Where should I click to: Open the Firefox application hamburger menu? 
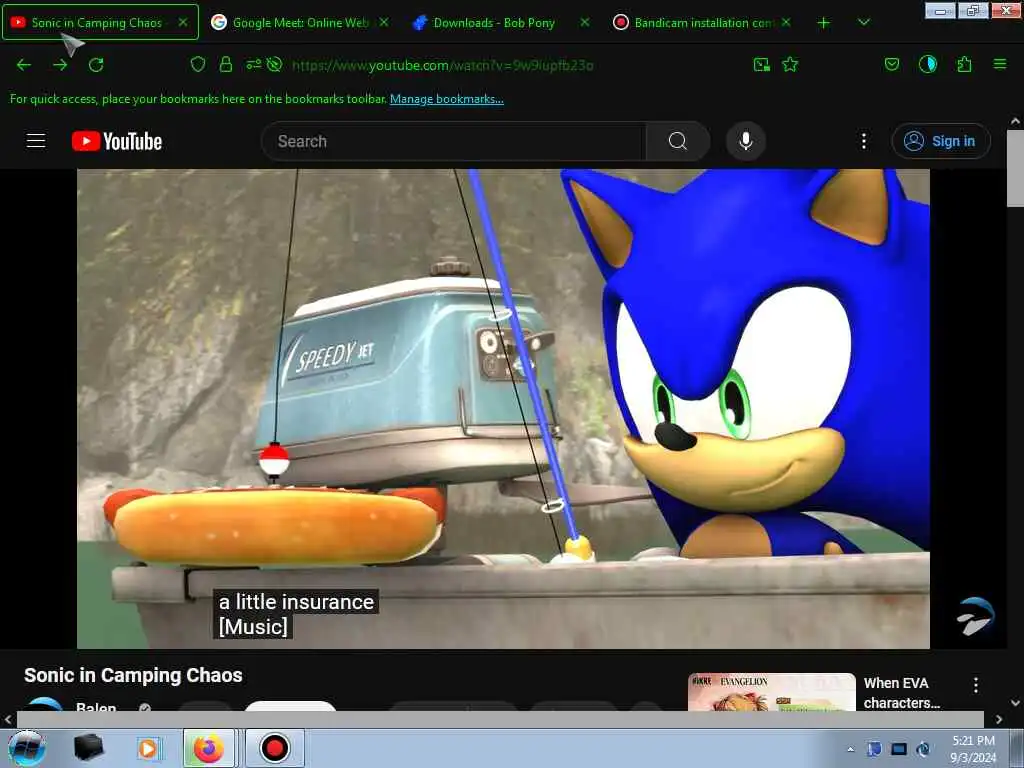pos(999,64)
